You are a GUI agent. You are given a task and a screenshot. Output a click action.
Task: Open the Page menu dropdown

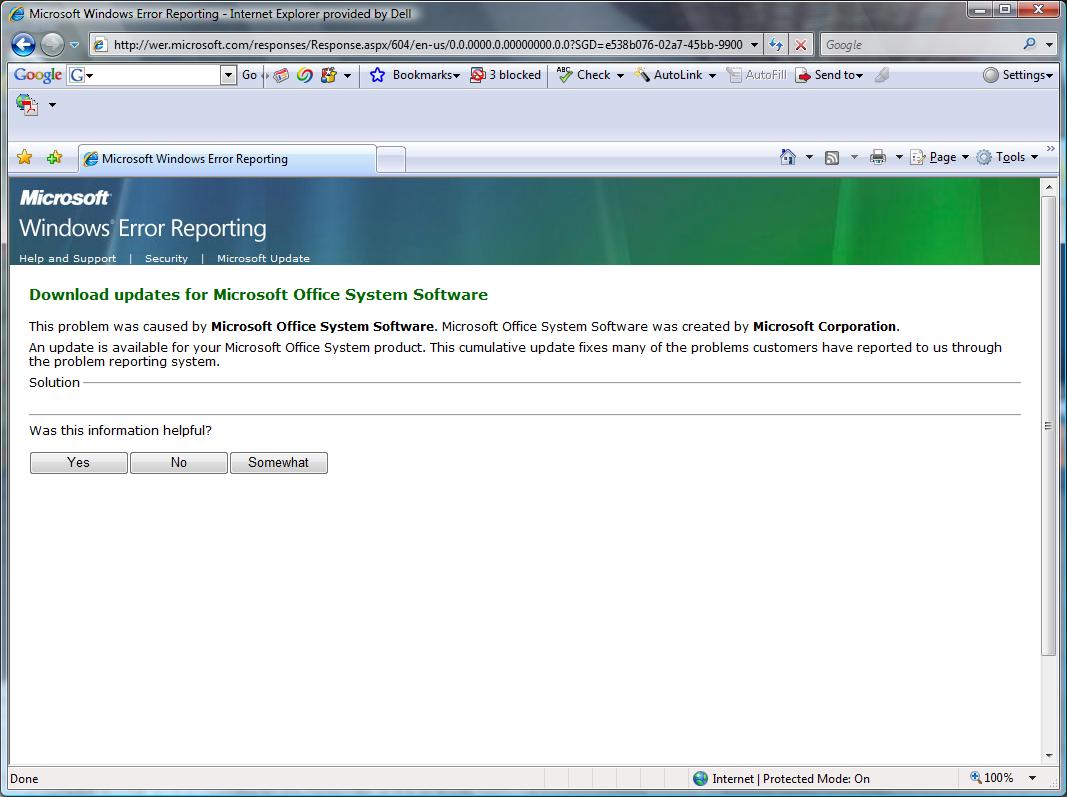940,157
